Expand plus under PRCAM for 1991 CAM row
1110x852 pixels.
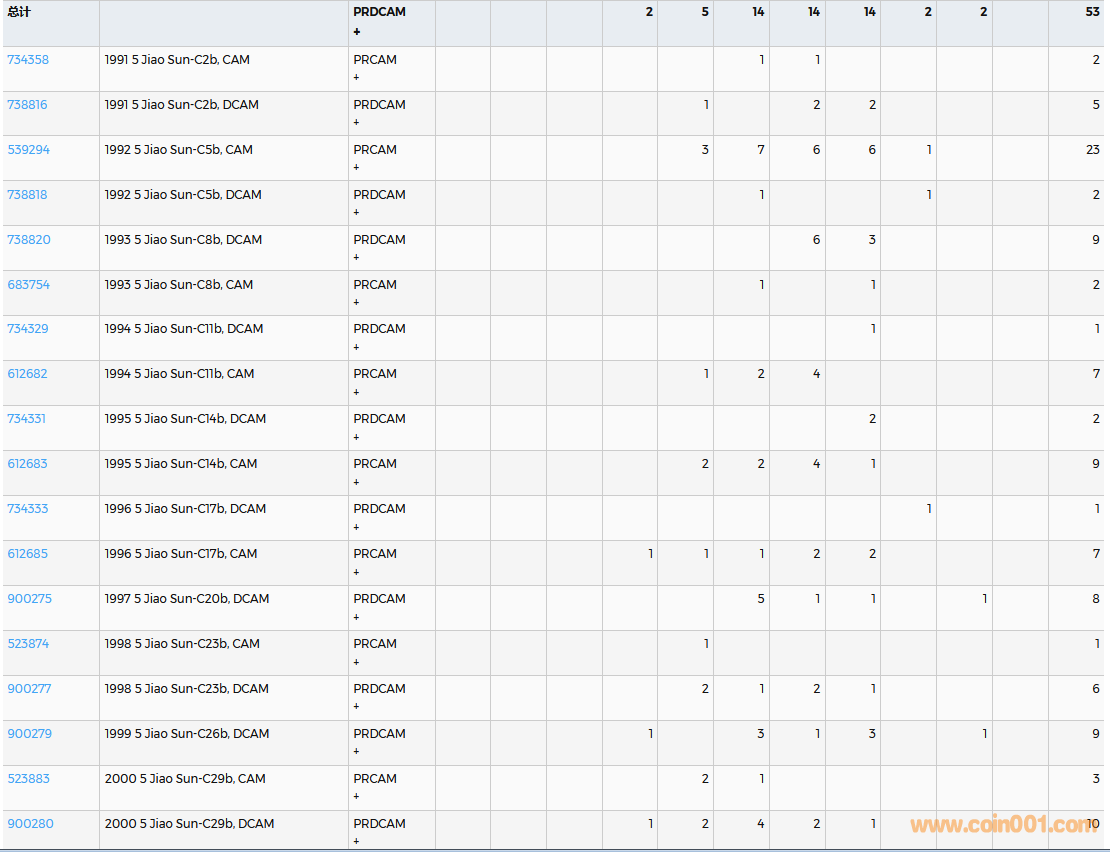click(356, 77)
